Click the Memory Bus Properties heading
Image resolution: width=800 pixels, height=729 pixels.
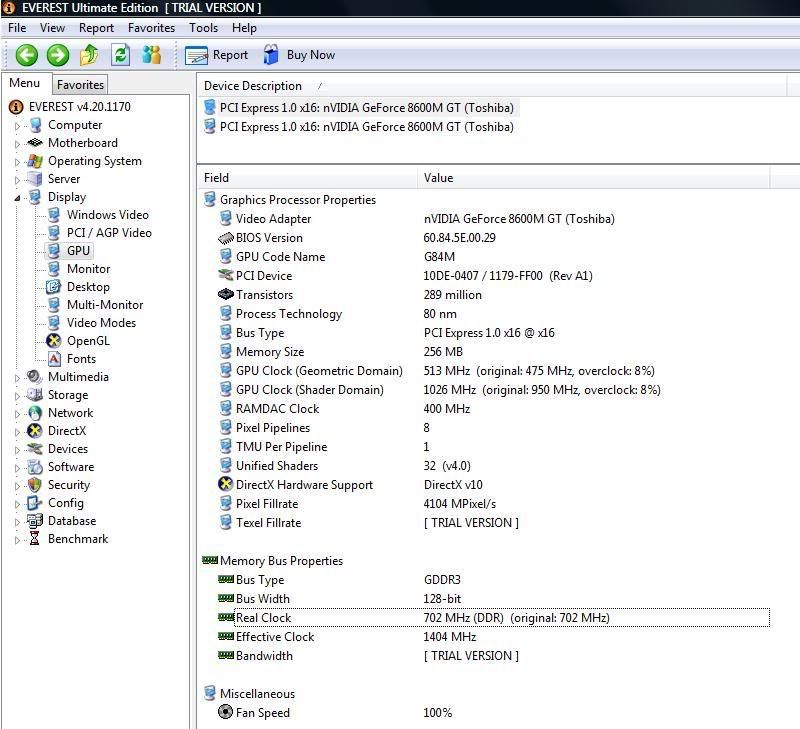[281, 561]
